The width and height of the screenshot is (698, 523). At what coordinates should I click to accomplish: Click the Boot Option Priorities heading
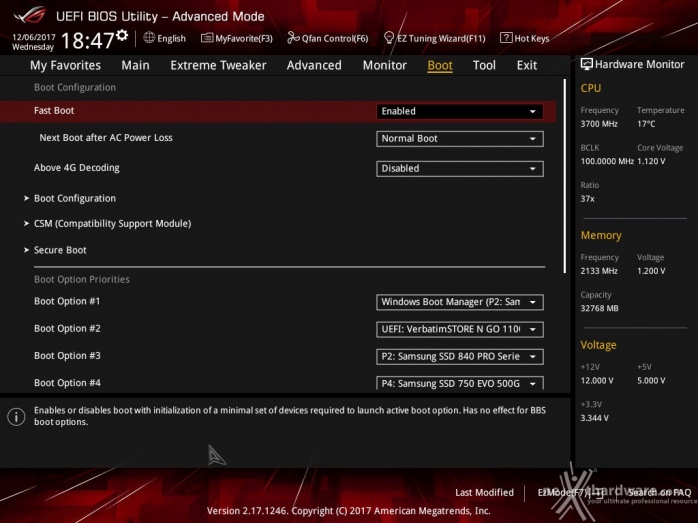pos(82,279)
